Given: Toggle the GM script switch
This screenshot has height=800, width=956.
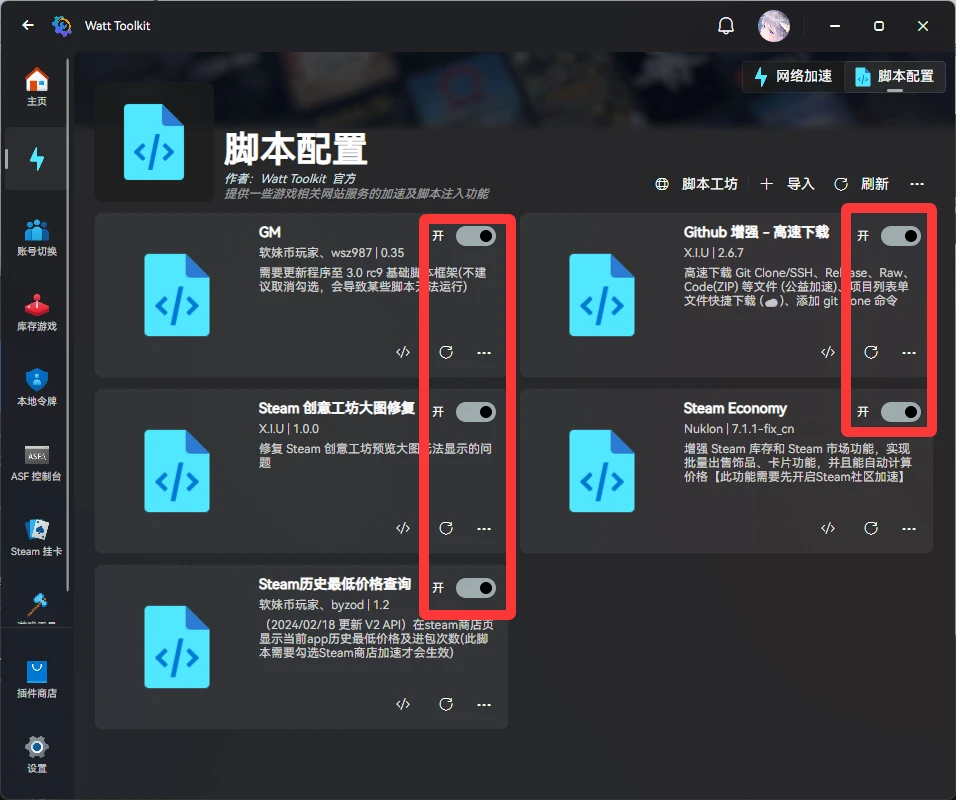Looking at the screenshot, I should [x=476, y=236].
